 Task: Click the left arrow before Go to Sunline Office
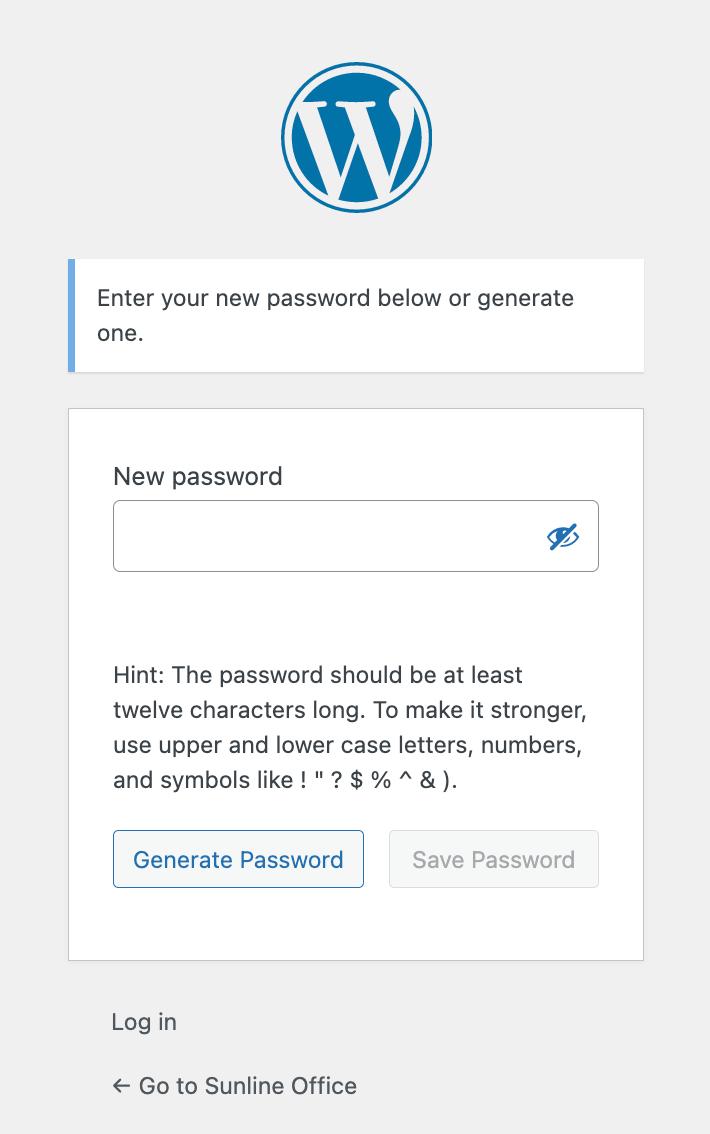point(121,1086)
